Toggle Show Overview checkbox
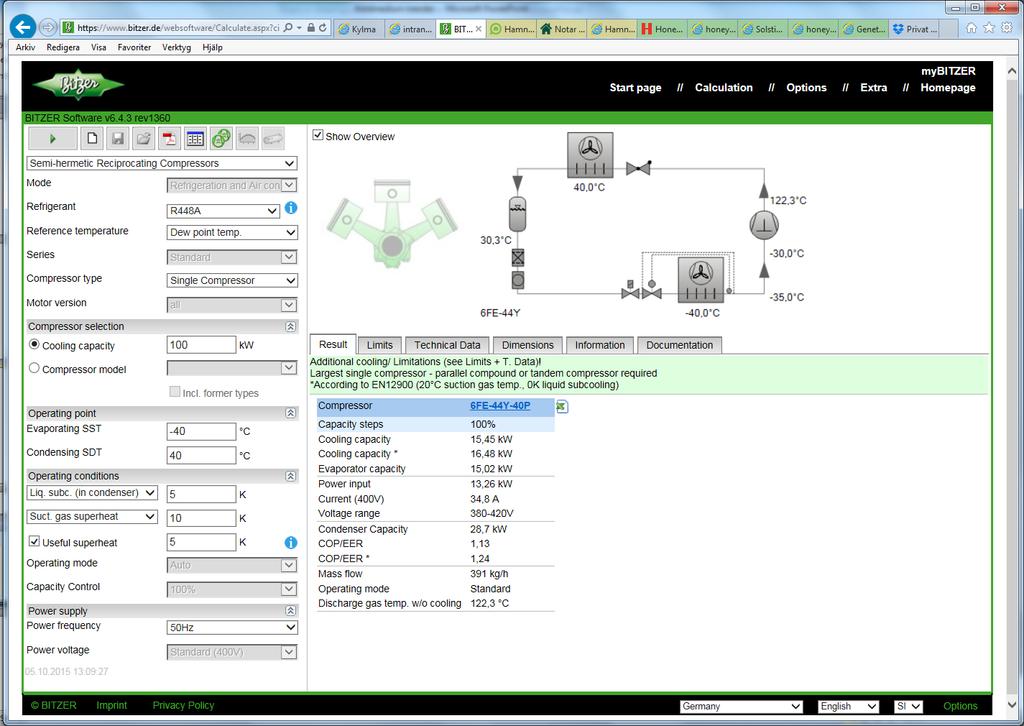This screenshot has height=726, width=1024. tap(318, 135)
